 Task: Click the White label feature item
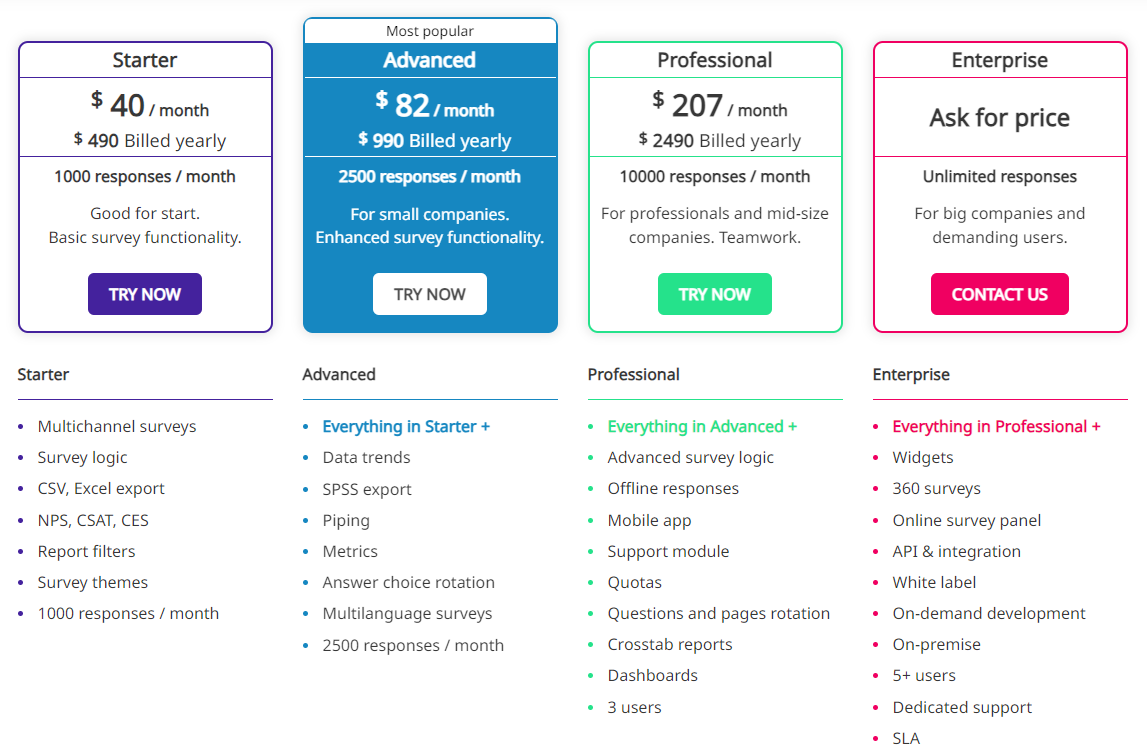934,582
